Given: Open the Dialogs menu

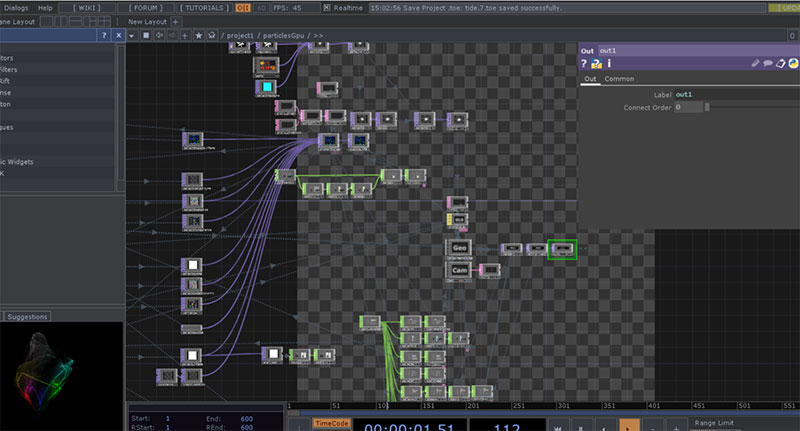Looking at the screenshot, I should pyautogui.click(x=16, y=8).
